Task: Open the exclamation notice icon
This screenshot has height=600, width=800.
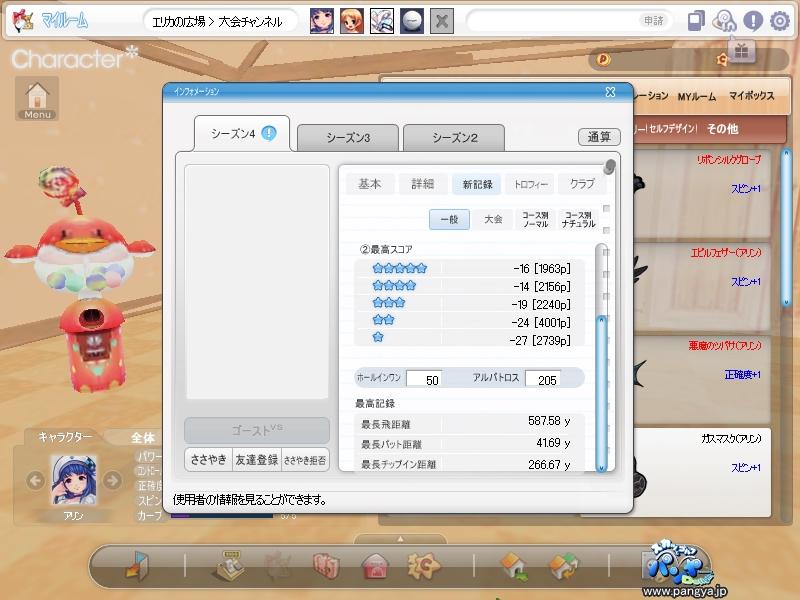Action: [x=753, y=21]
